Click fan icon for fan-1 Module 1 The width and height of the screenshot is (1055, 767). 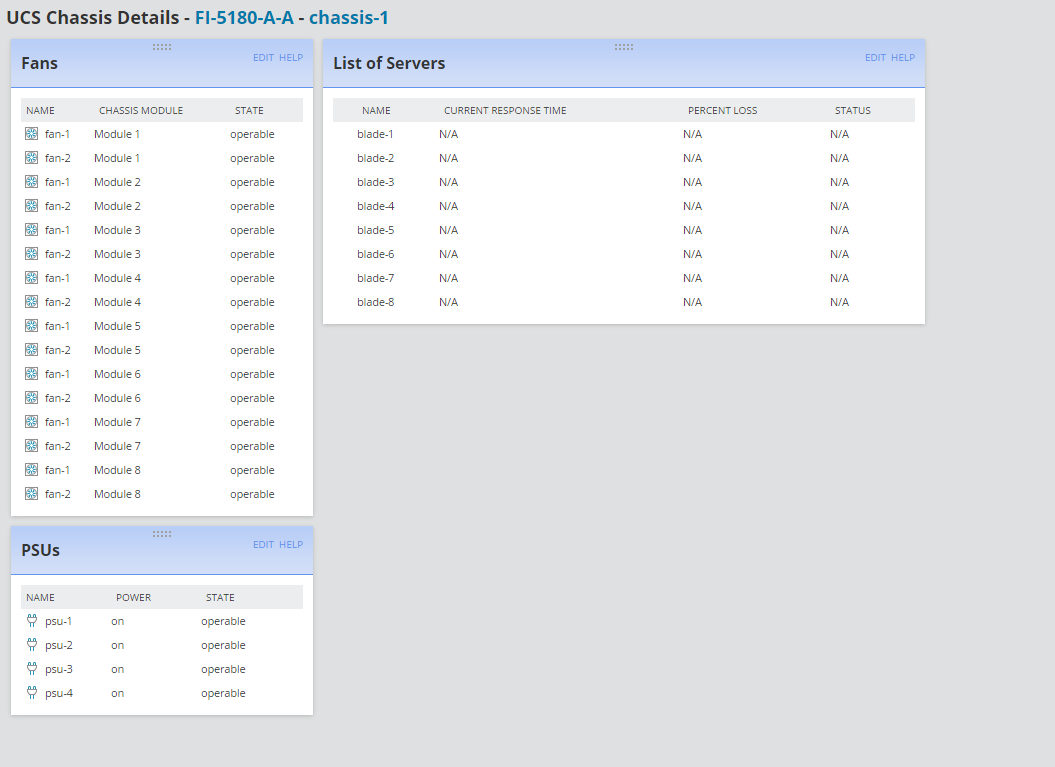coord(32,134)
